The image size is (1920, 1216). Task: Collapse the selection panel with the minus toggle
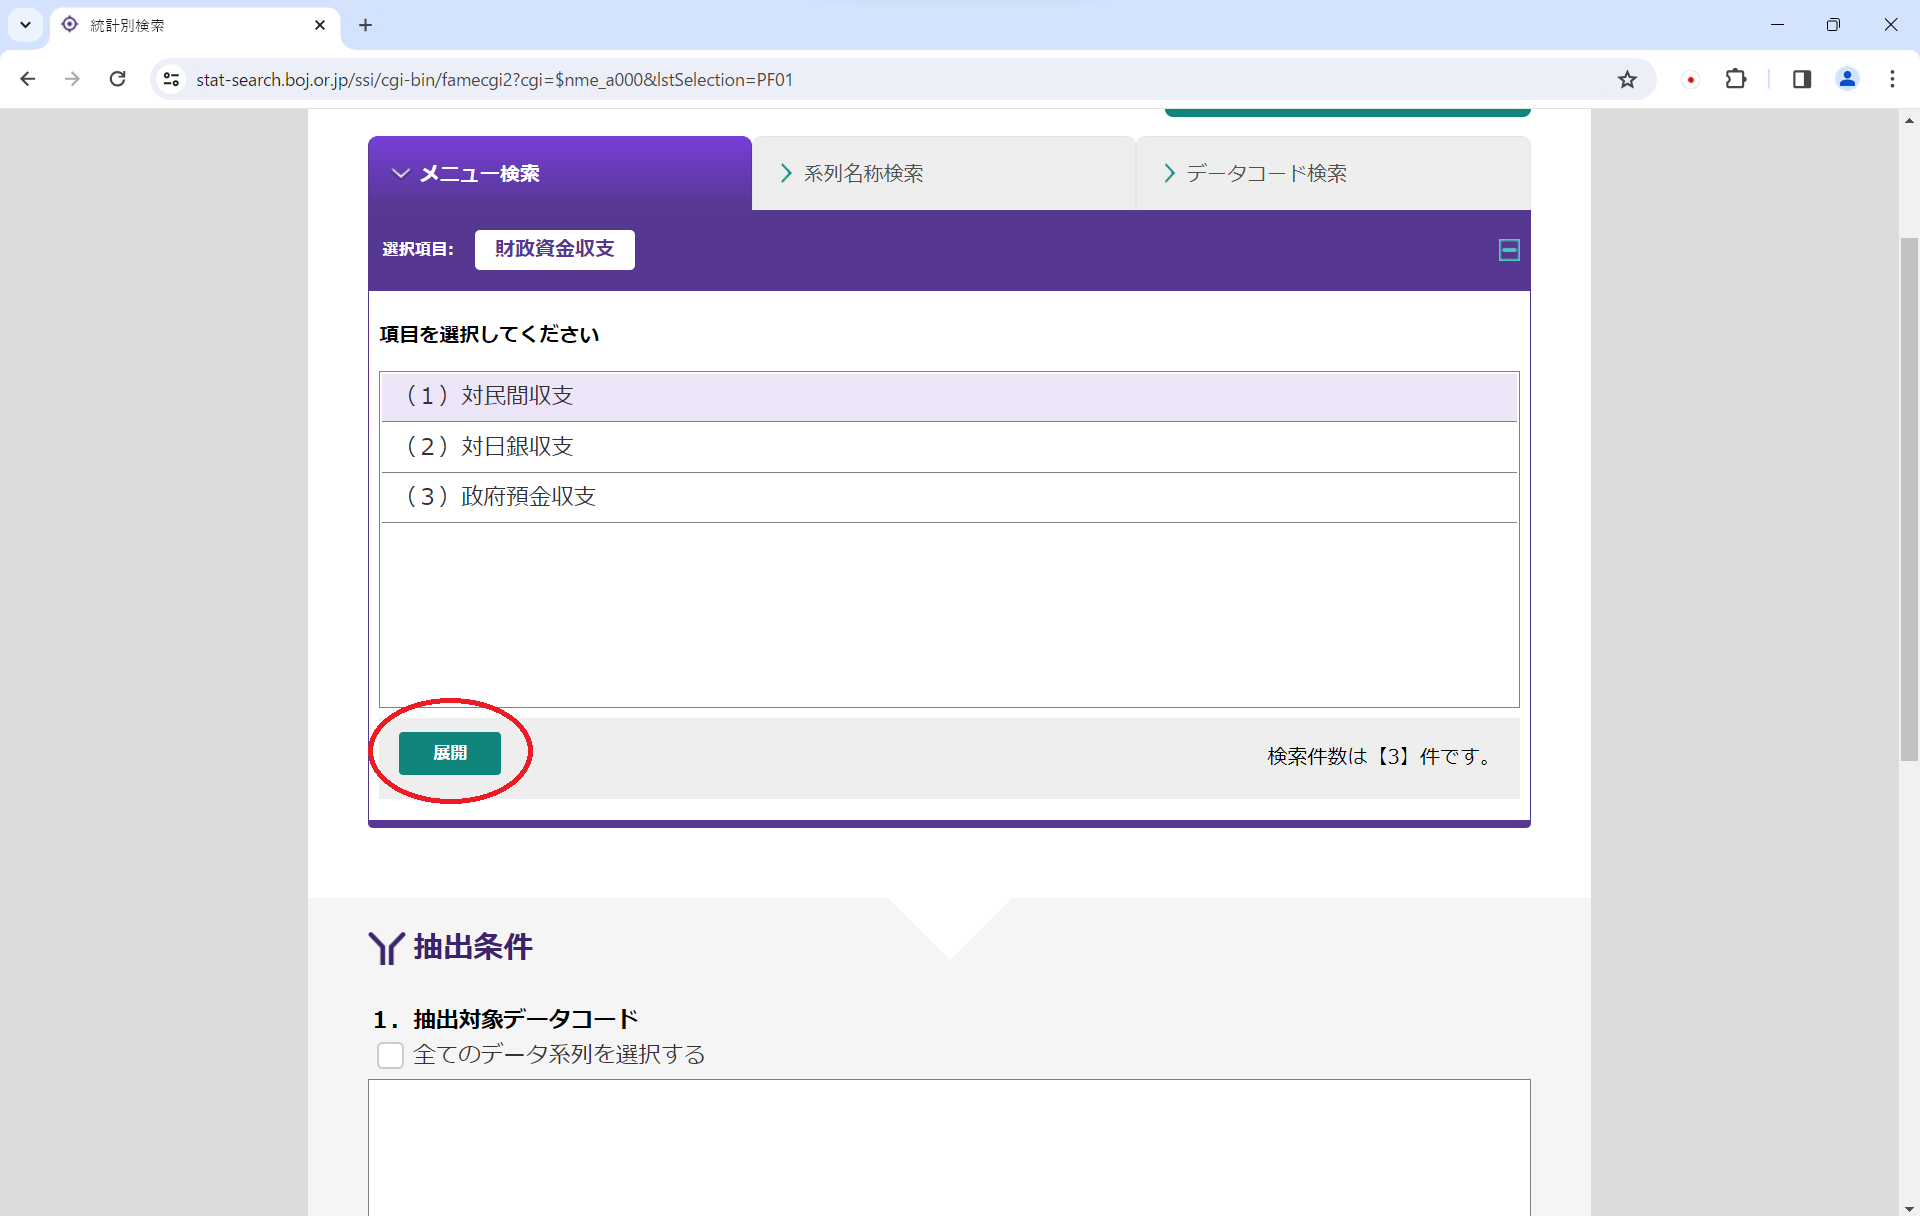1508,249
